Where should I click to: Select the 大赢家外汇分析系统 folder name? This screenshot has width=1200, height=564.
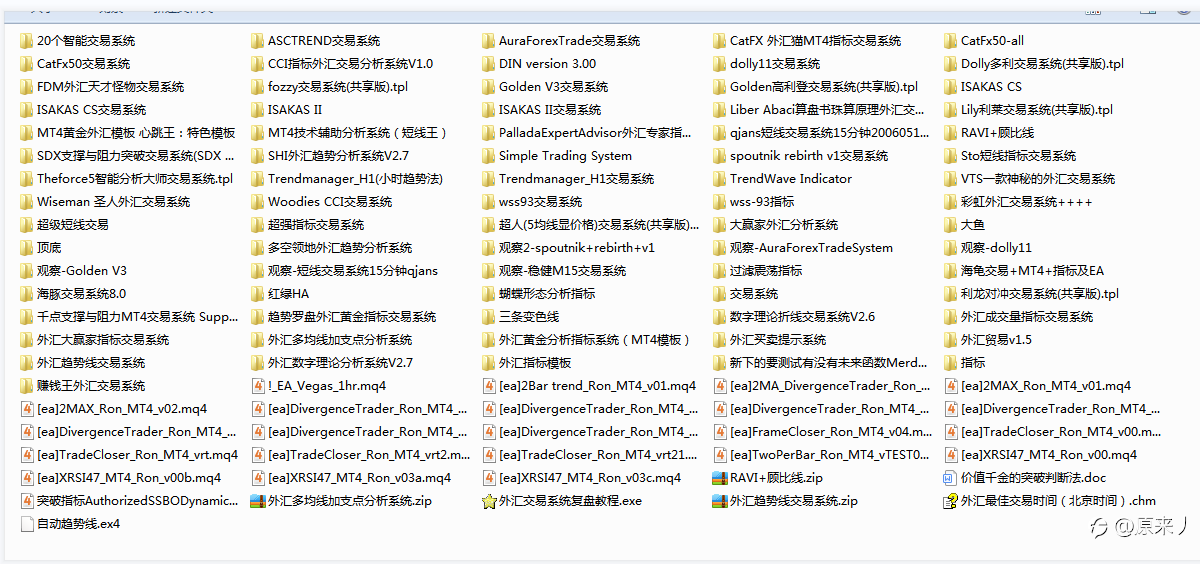pyautogui.click(x=784, y=225)
